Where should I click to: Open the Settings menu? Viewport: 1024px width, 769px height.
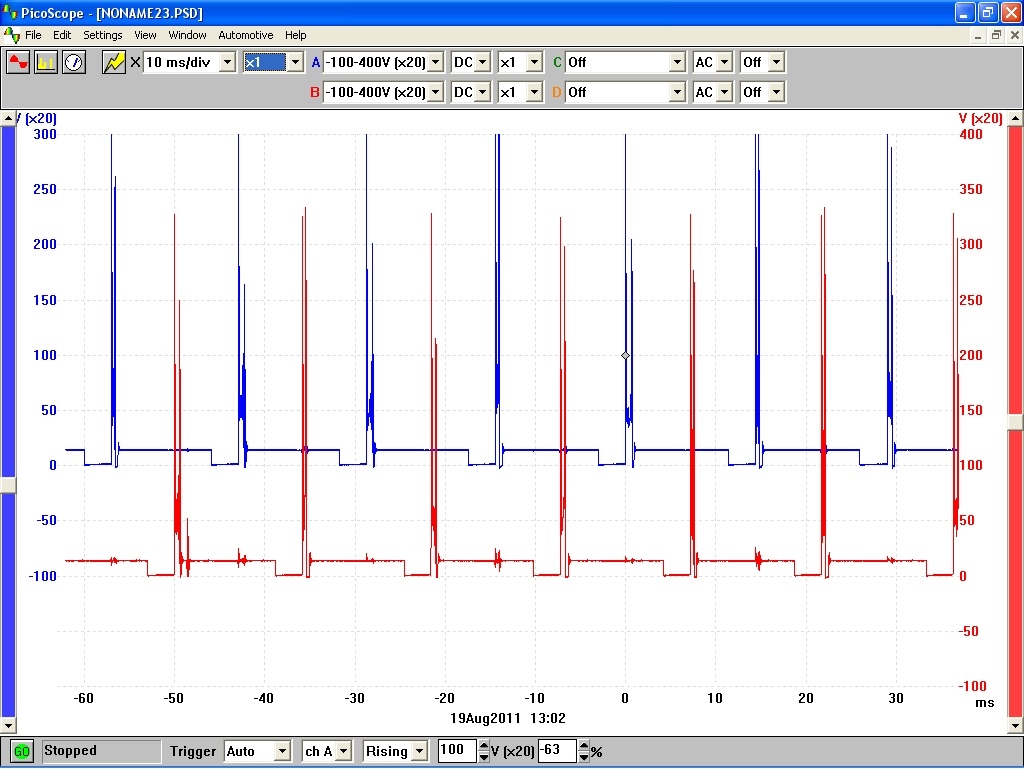(x=102, y=35)
